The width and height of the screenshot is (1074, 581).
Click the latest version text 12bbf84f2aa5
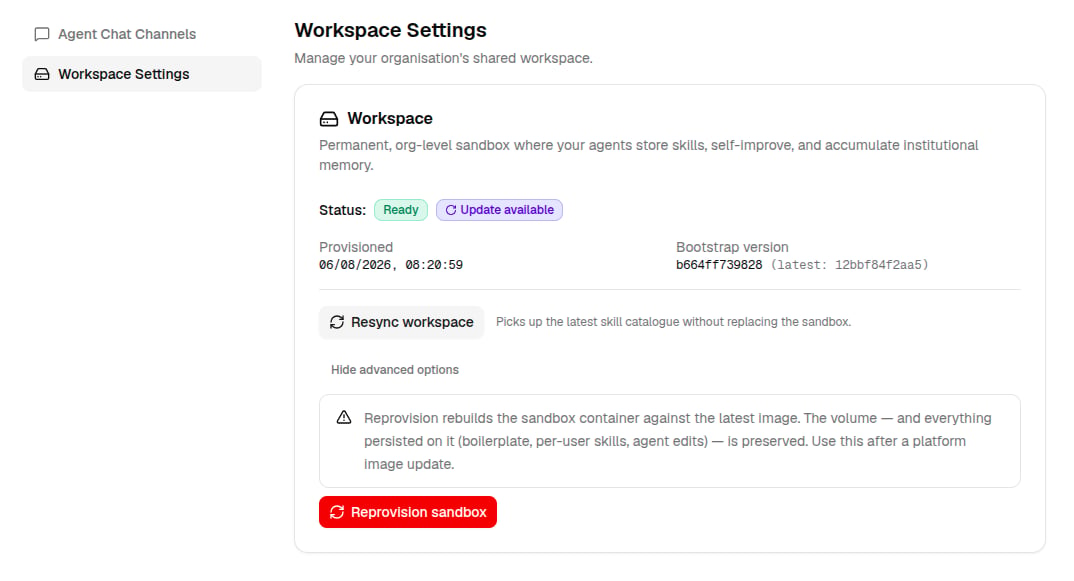879,265
